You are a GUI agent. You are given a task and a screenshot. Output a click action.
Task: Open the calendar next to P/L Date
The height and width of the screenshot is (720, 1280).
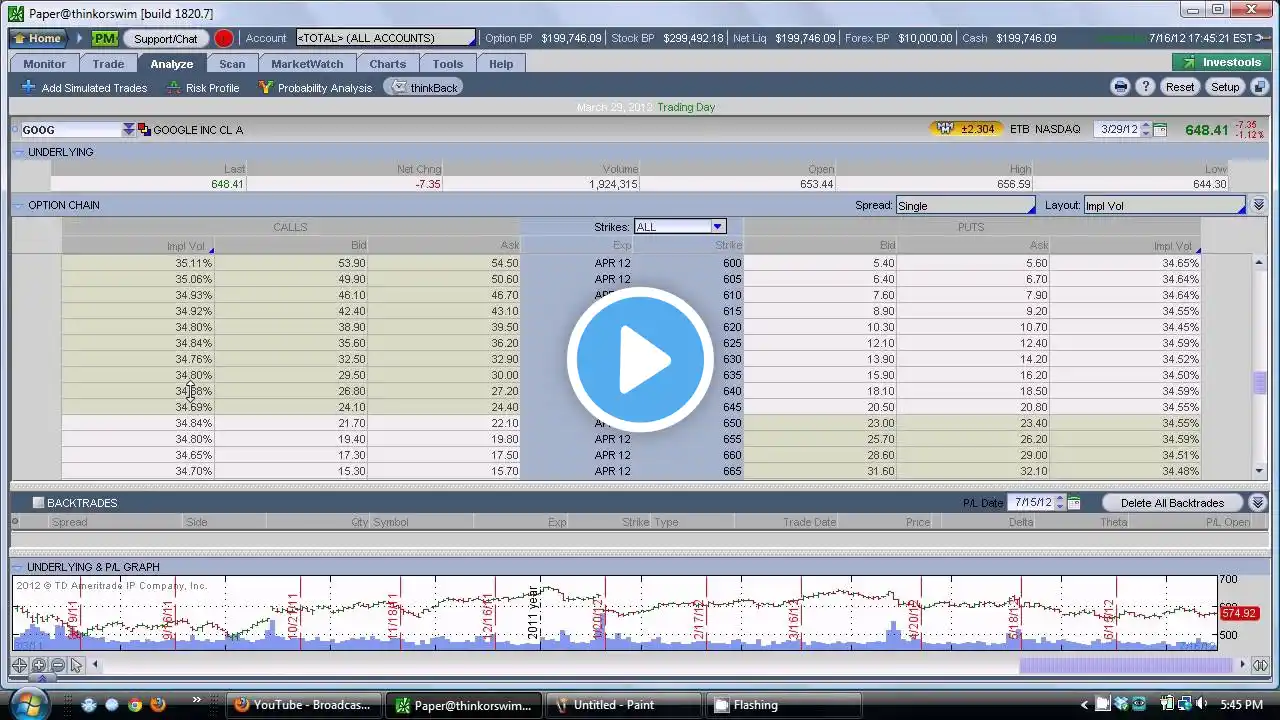pos(1074,503)
